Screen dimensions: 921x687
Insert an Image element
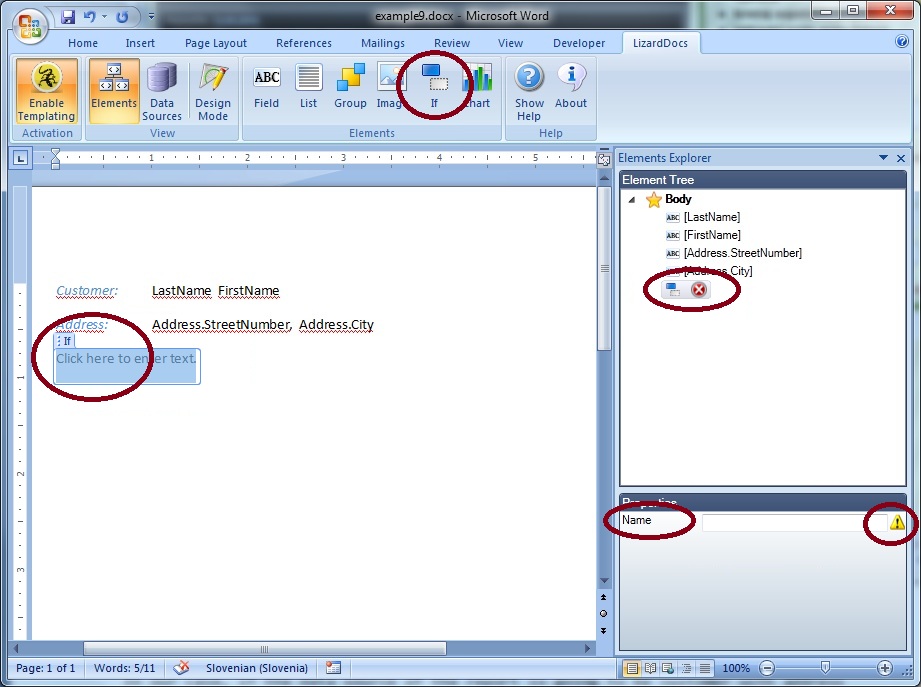click(x=389, y=88)
